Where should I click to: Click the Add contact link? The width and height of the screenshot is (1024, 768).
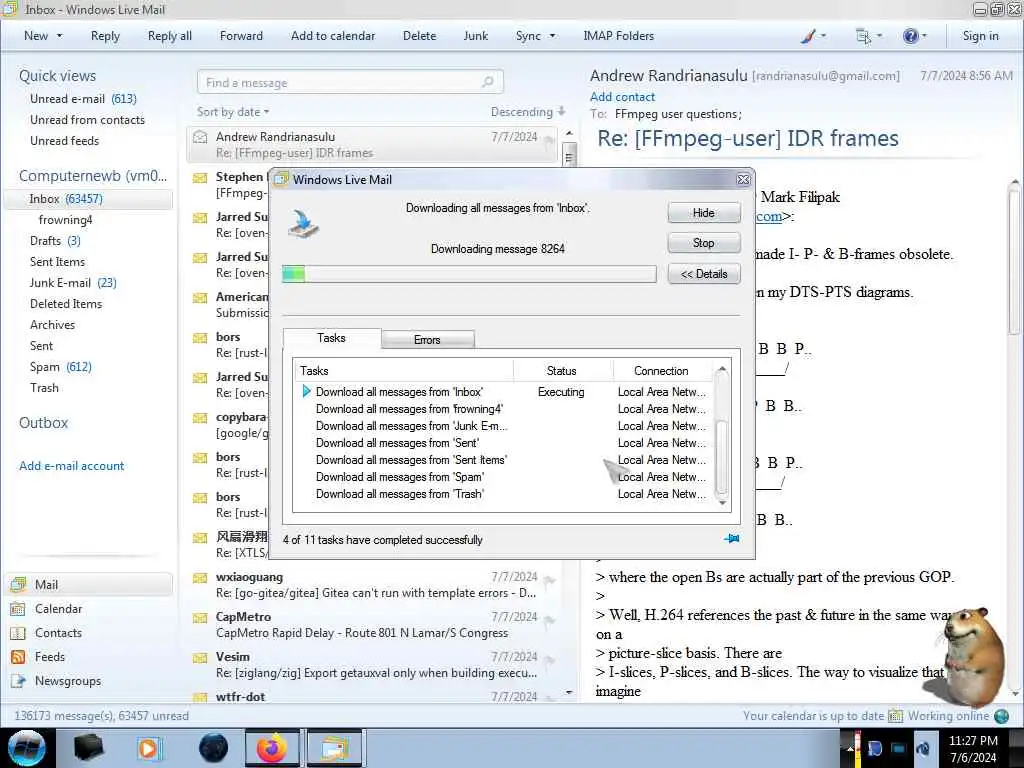click(x=622, y=97)
